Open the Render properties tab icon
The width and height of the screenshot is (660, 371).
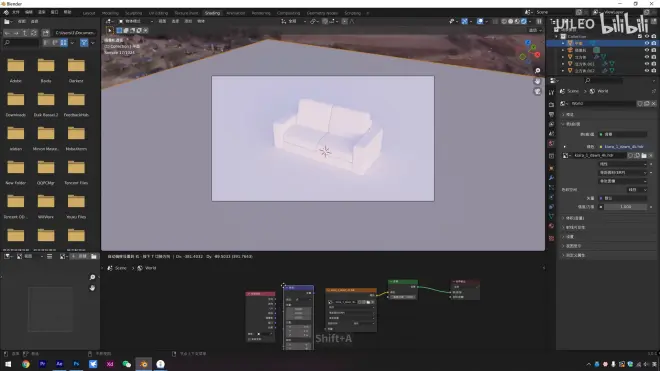point(551,104)
